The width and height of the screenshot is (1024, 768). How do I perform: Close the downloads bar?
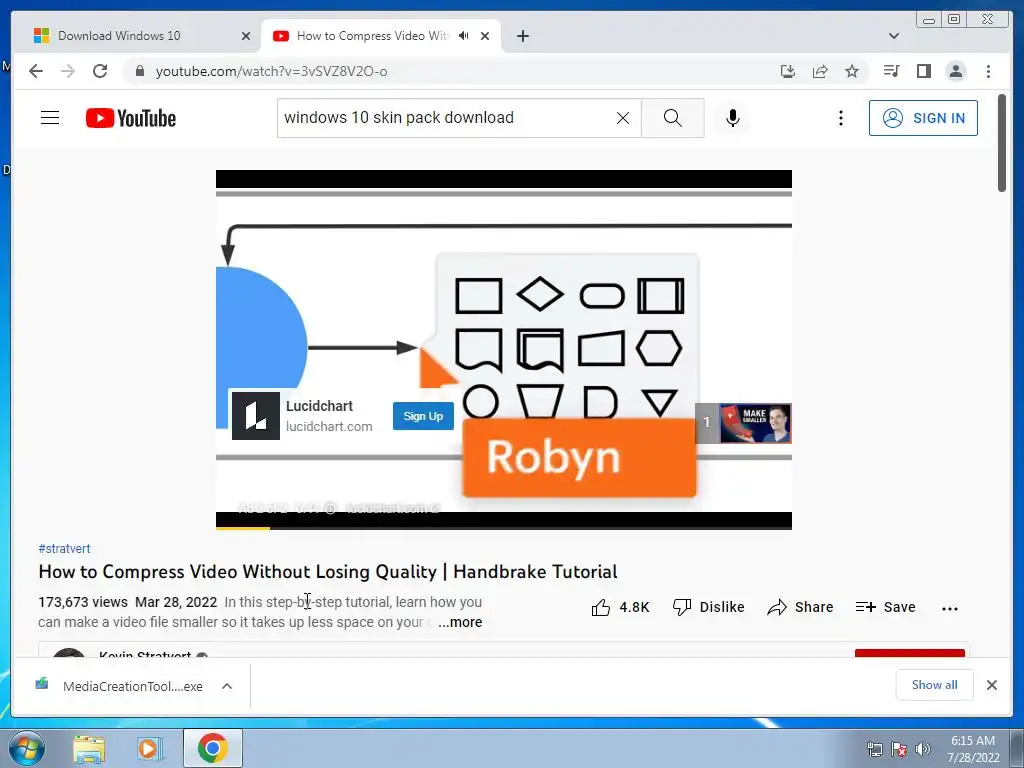991,685
